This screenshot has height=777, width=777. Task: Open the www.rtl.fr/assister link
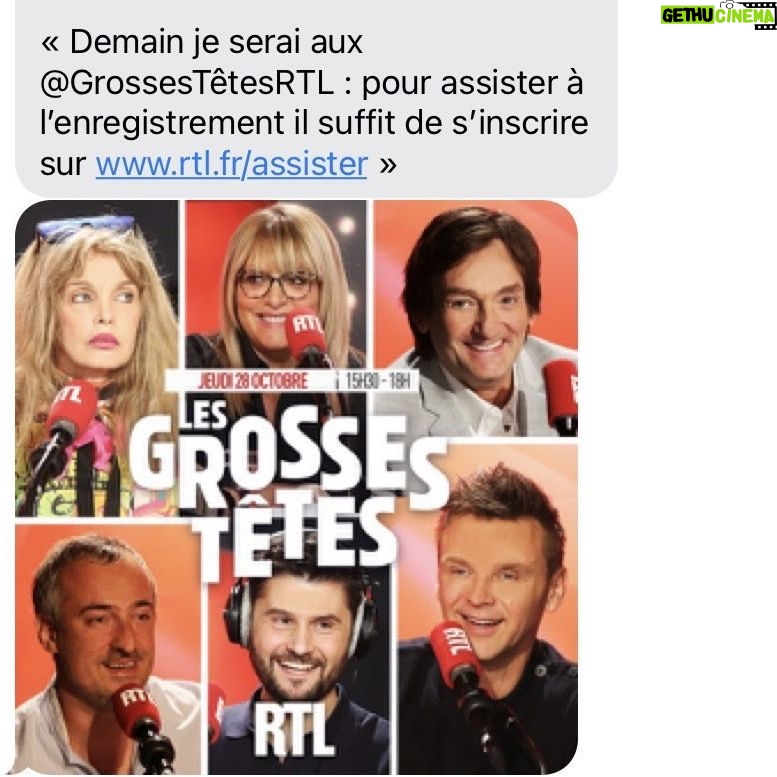coord(231,164)
